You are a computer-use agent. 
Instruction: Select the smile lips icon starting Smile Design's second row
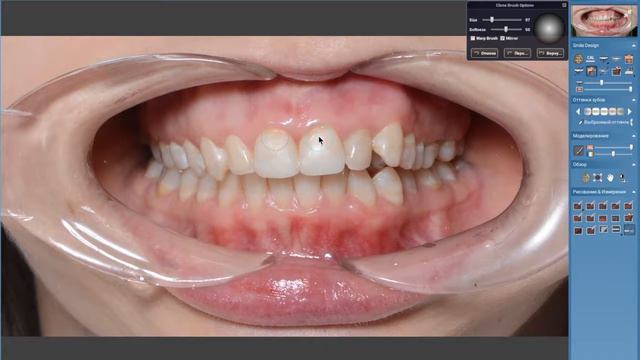pos(579,71)
